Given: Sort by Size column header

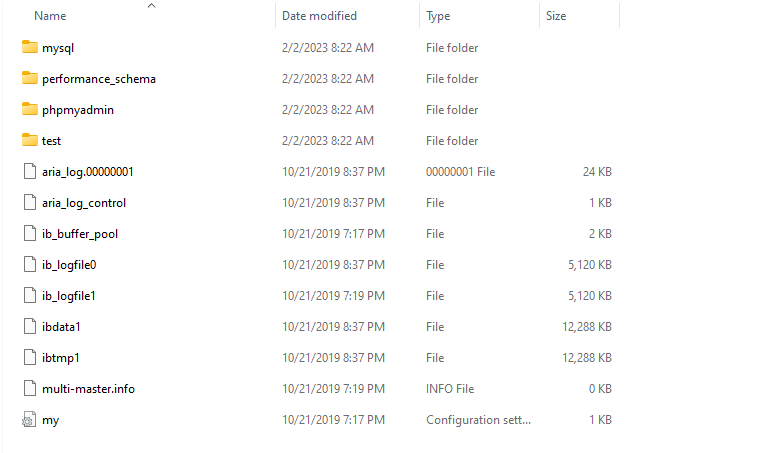Looking at the screenshot, I should (556, 16).
